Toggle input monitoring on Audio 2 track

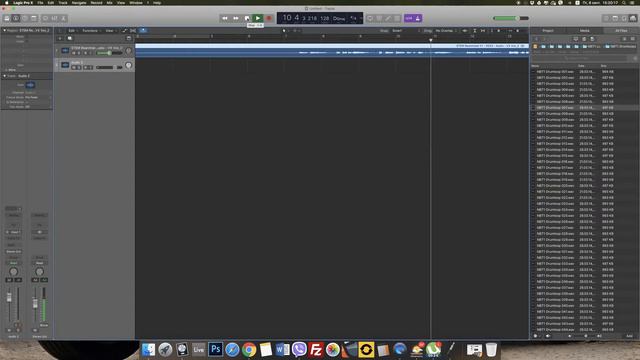(x=91, y=67)
